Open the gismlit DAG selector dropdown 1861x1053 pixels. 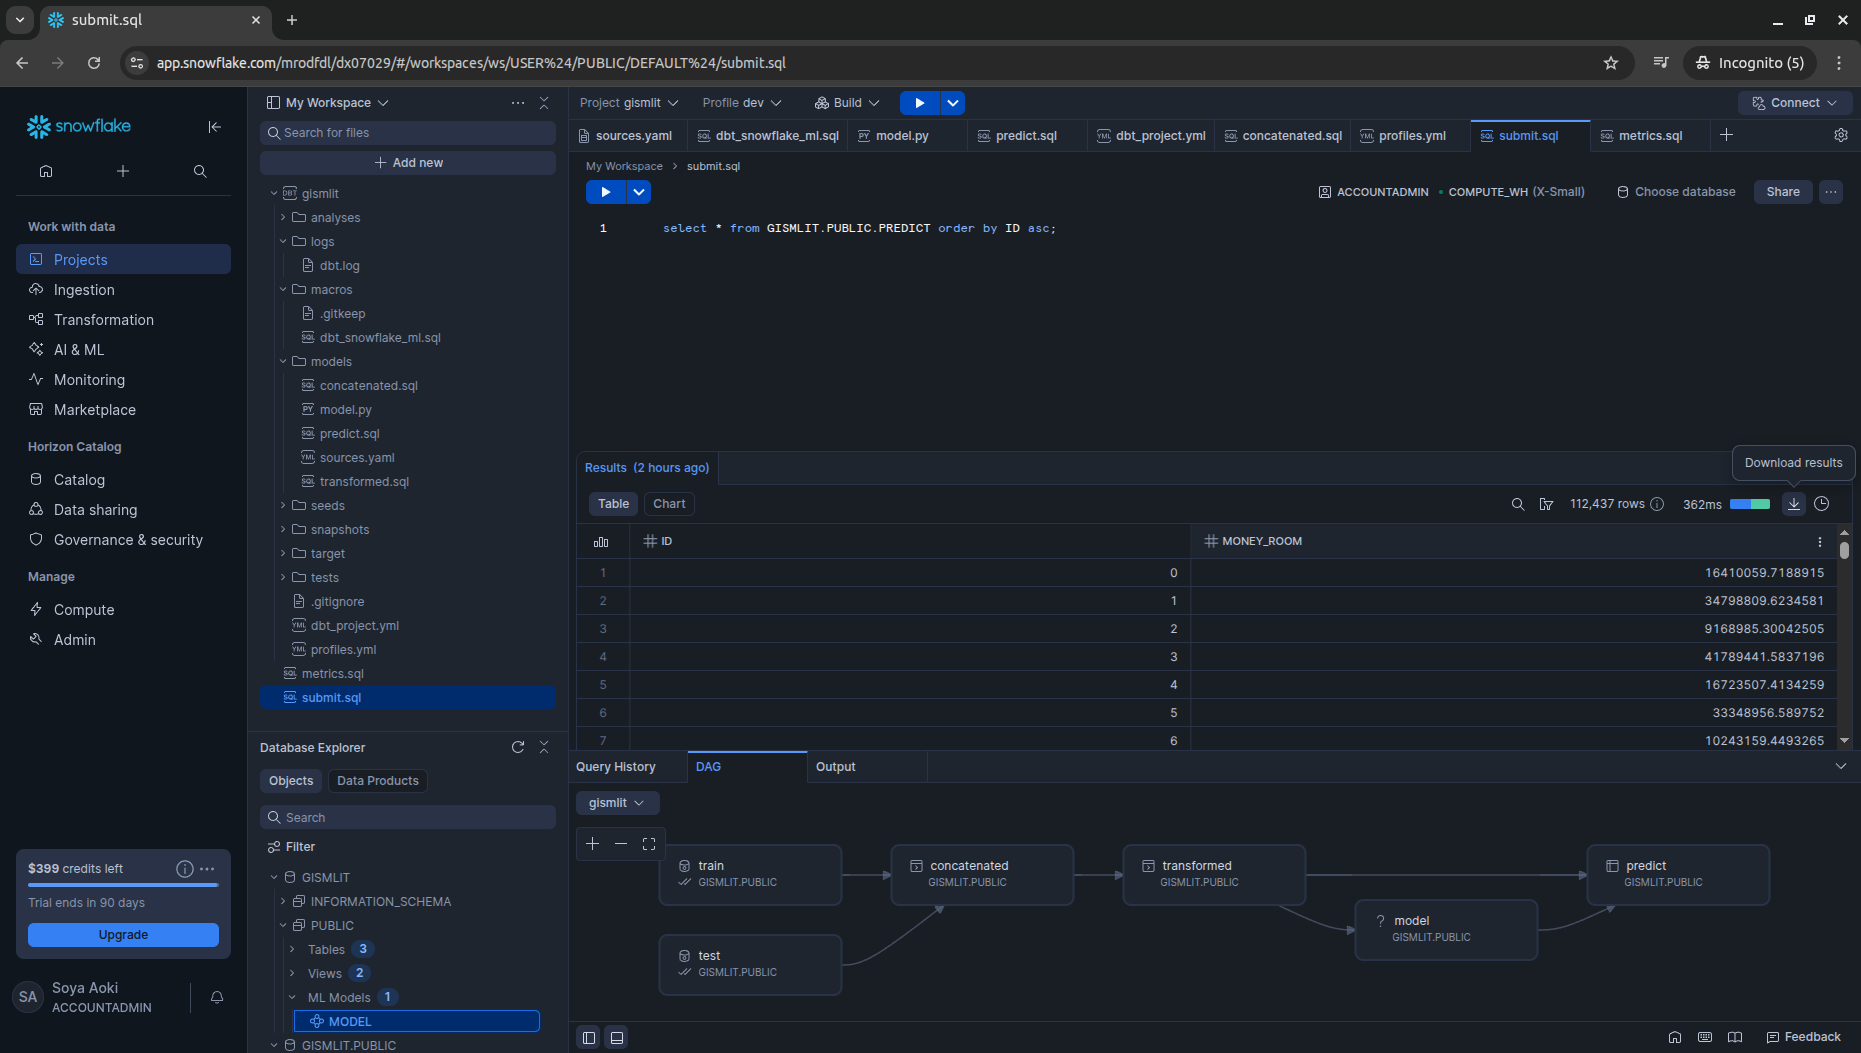coord(617,803)
